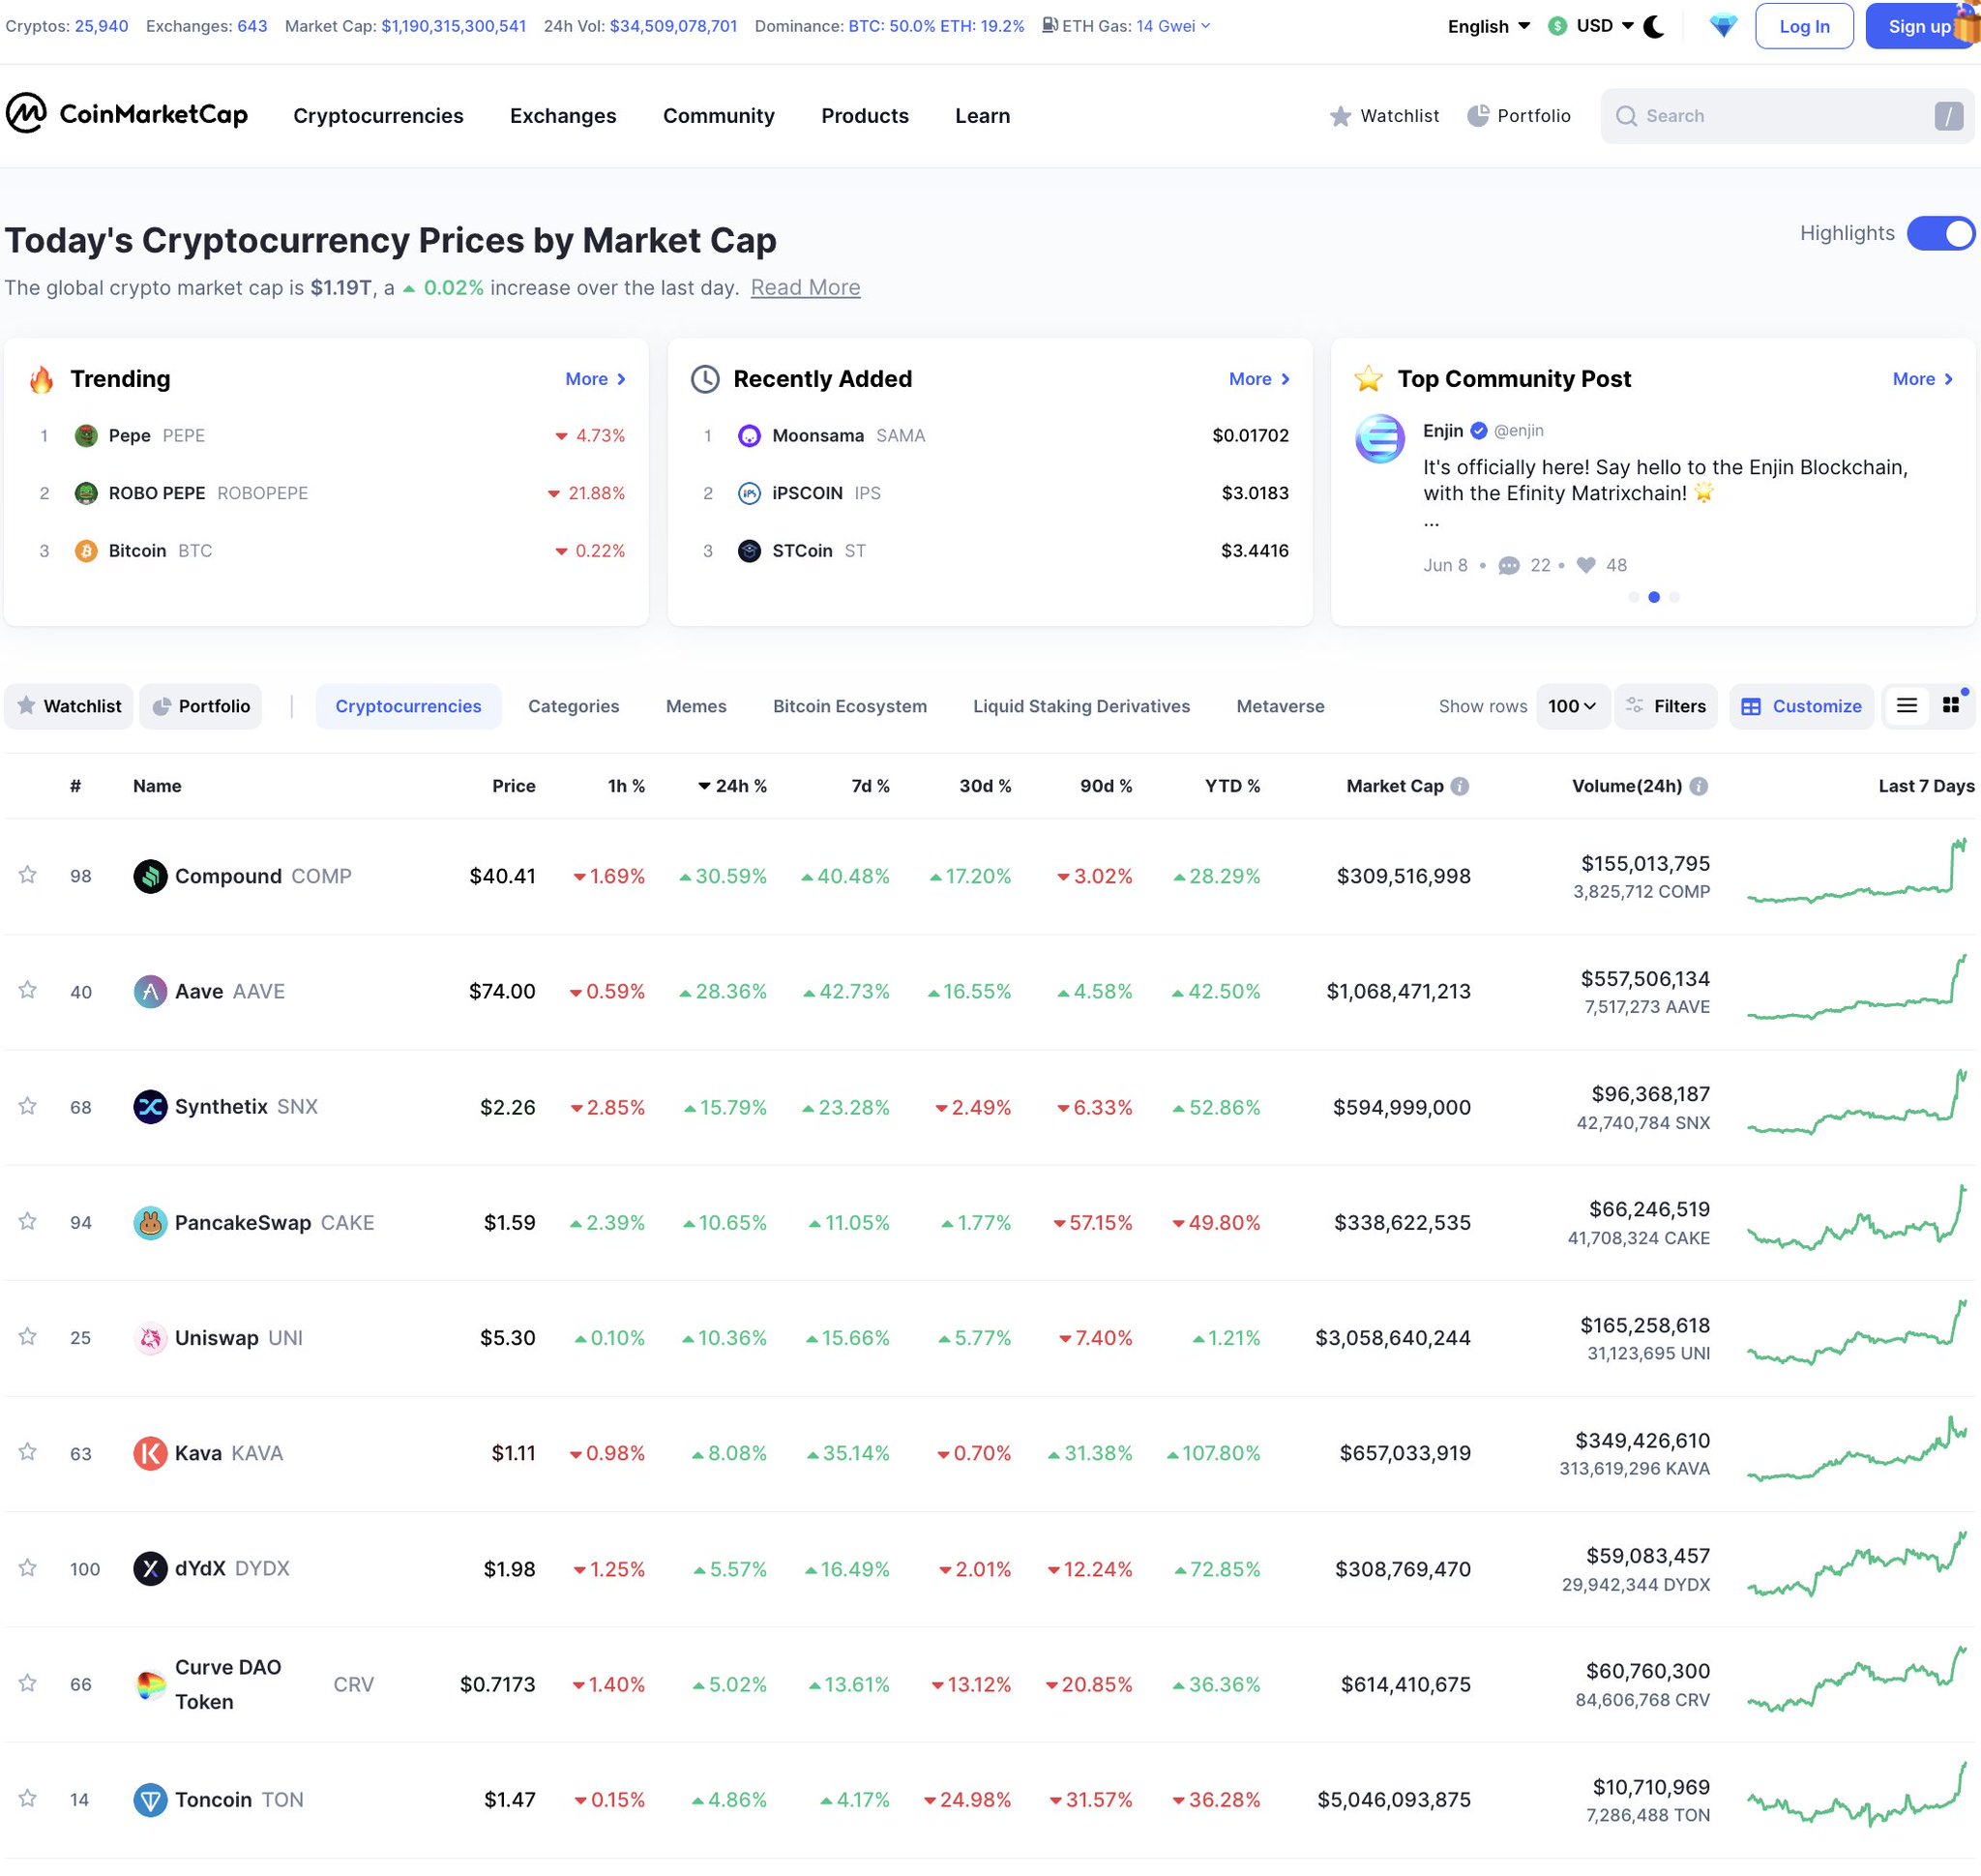
Task: Select the first community post carousel dot
Action: coord(1634,597)
